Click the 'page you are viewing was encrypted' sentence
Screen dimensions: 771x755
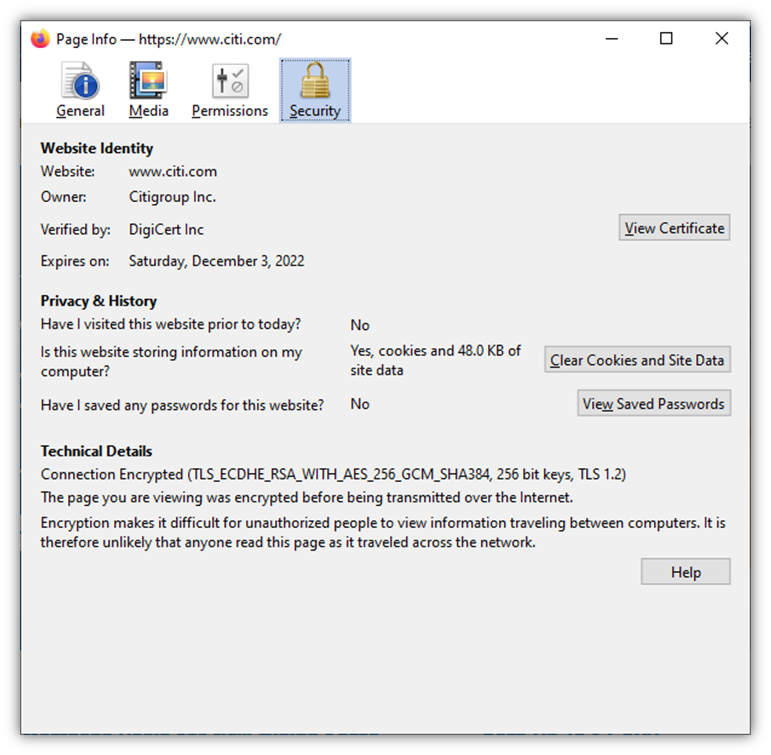pos(307,497)
